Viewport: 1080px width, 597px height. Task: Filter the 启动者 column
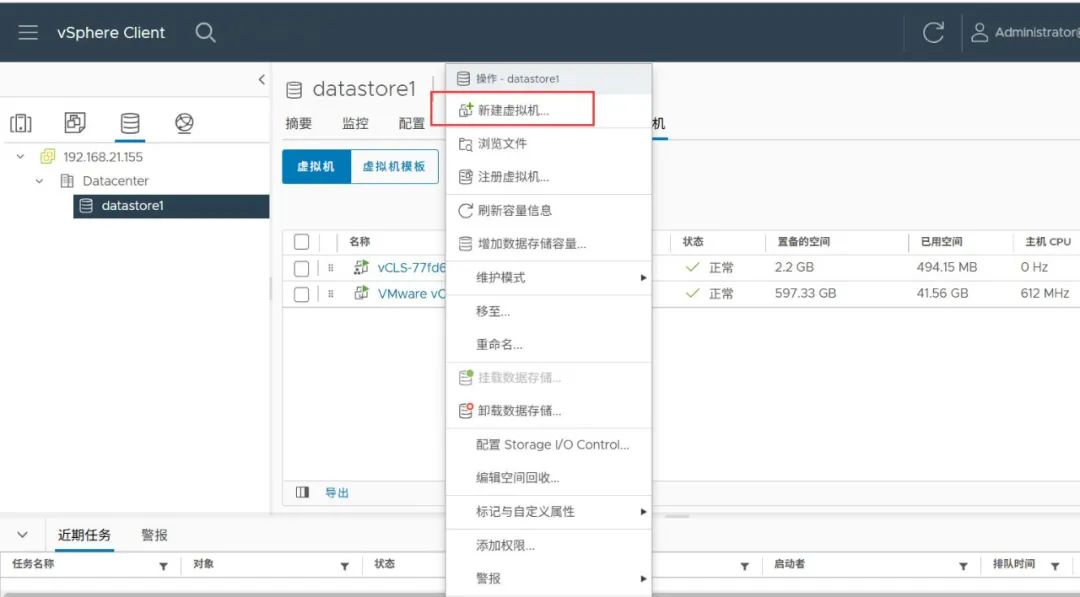click(963, 566)
